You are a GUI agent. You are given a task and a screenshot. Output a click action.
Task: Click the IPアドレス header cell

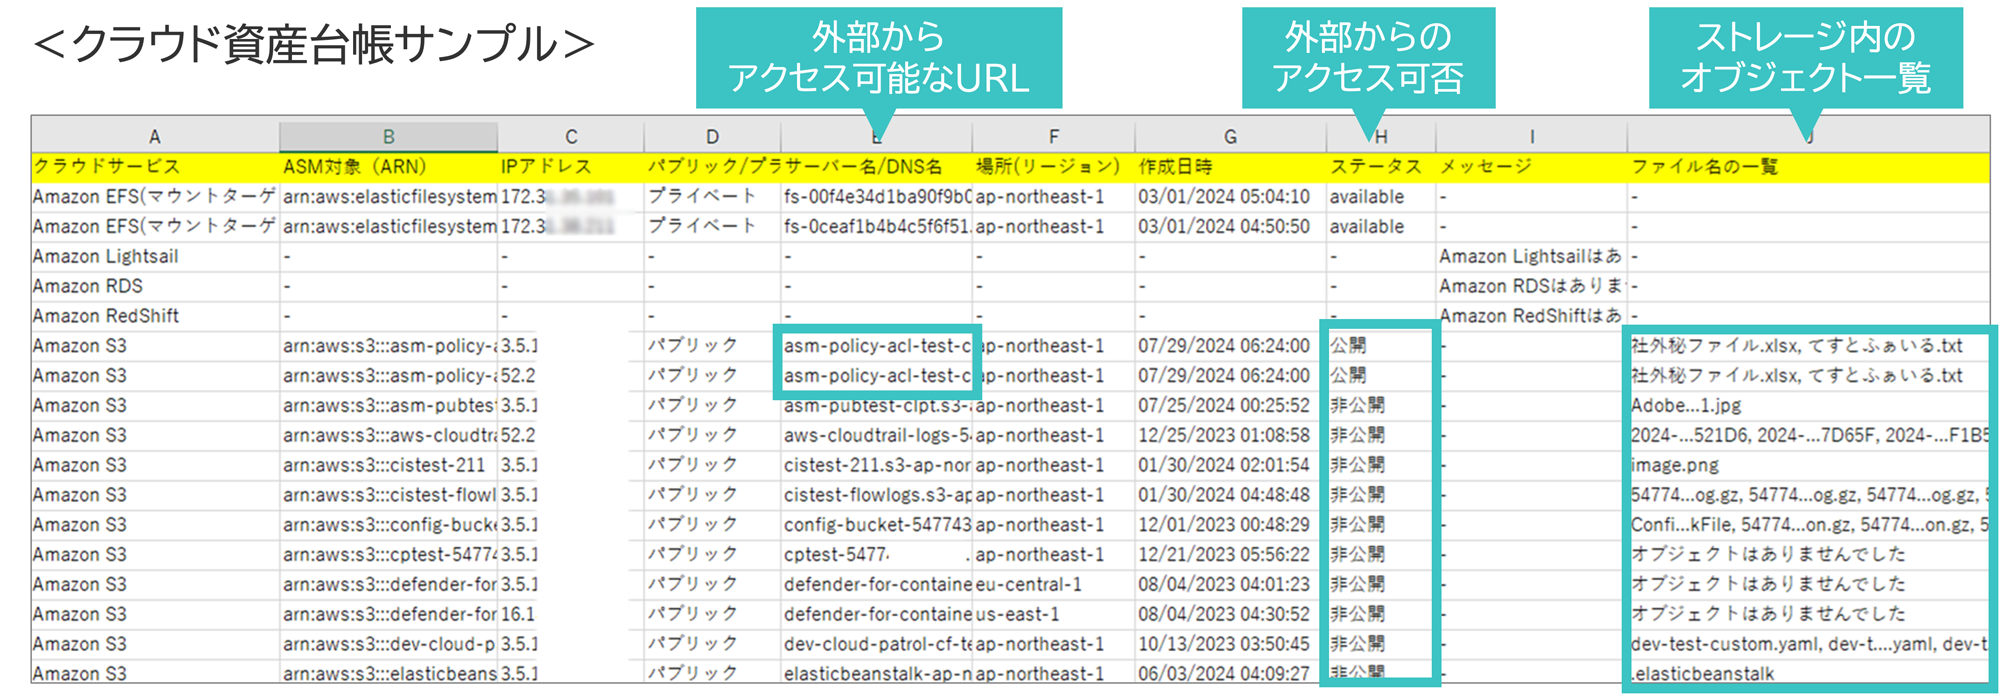point(571,167)
